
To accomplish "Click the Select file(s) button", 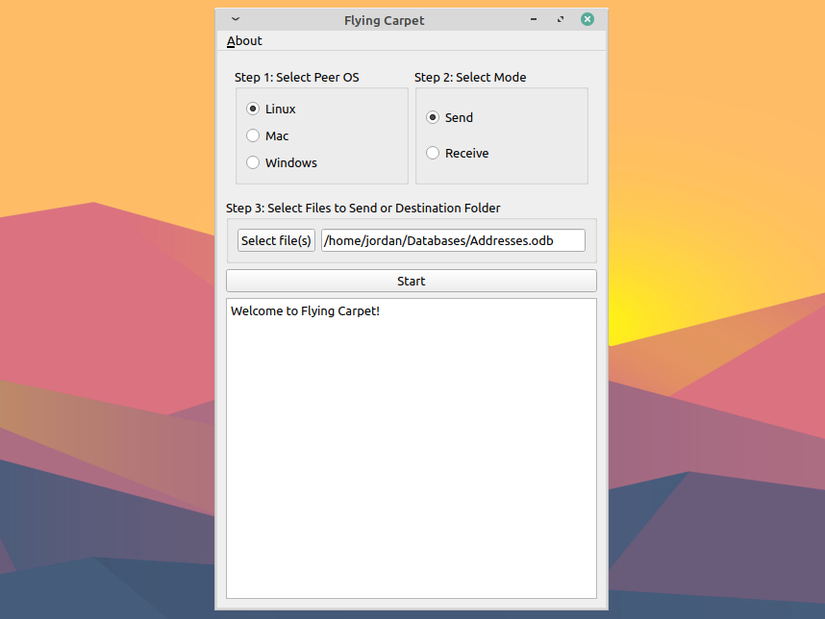I will pos(276,241).
